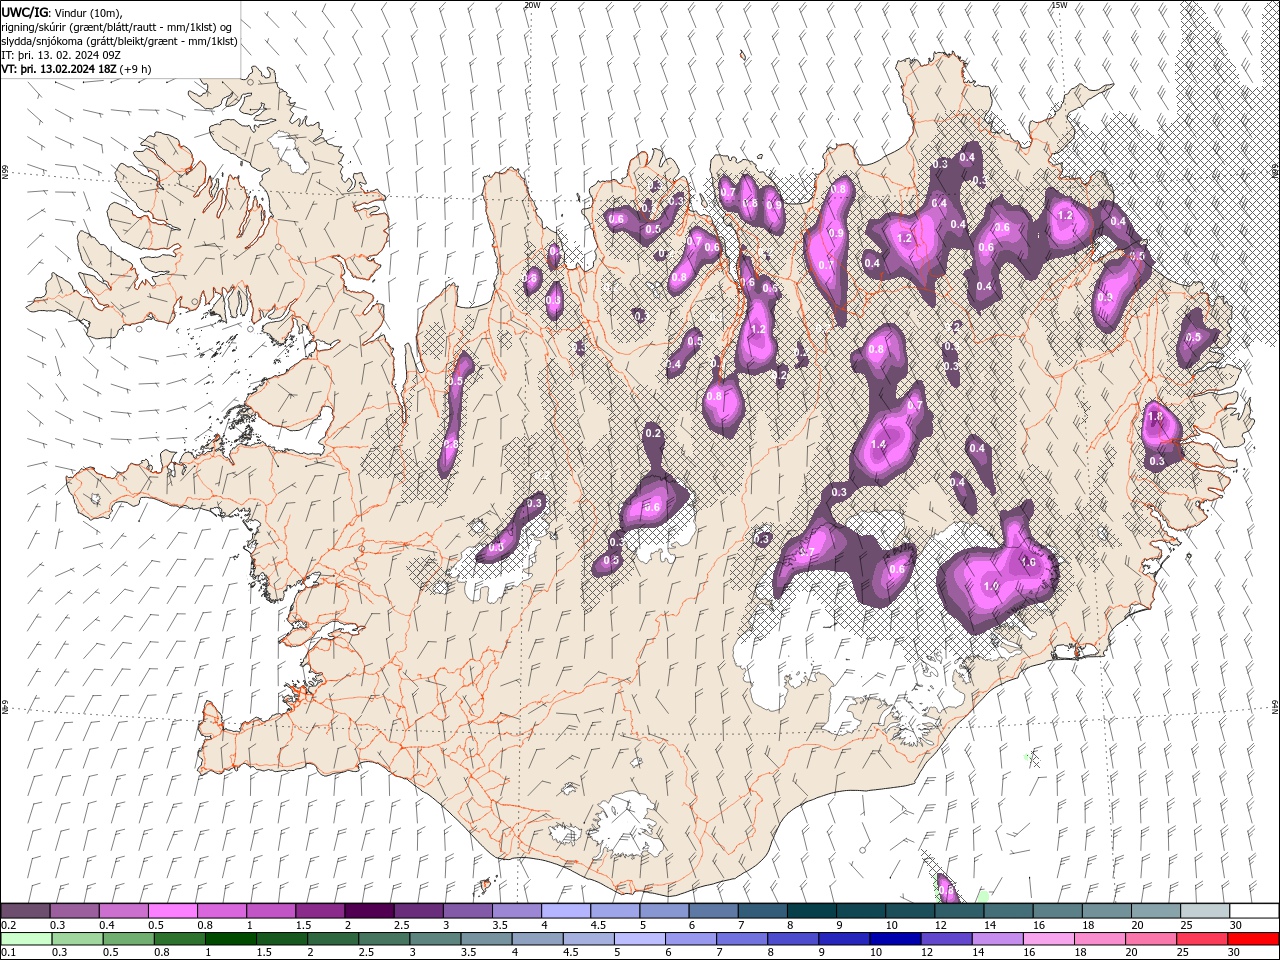Click the 'VT: þri. 13.02.2024 18Z (+9 h)' line
Viewport: 1280px width, 960px height.
pyautogui.click(x=77, y=69)
